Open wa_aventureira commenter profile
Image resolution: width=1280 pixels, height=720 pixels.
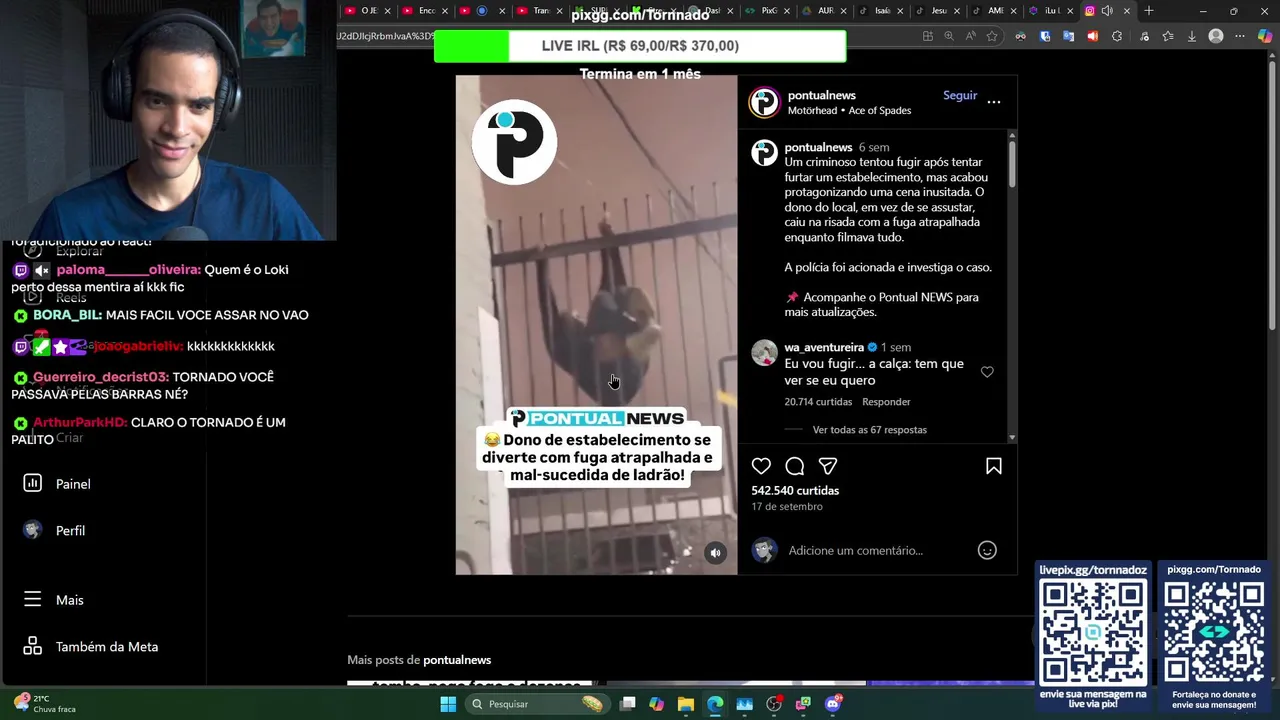coord(824,347)
